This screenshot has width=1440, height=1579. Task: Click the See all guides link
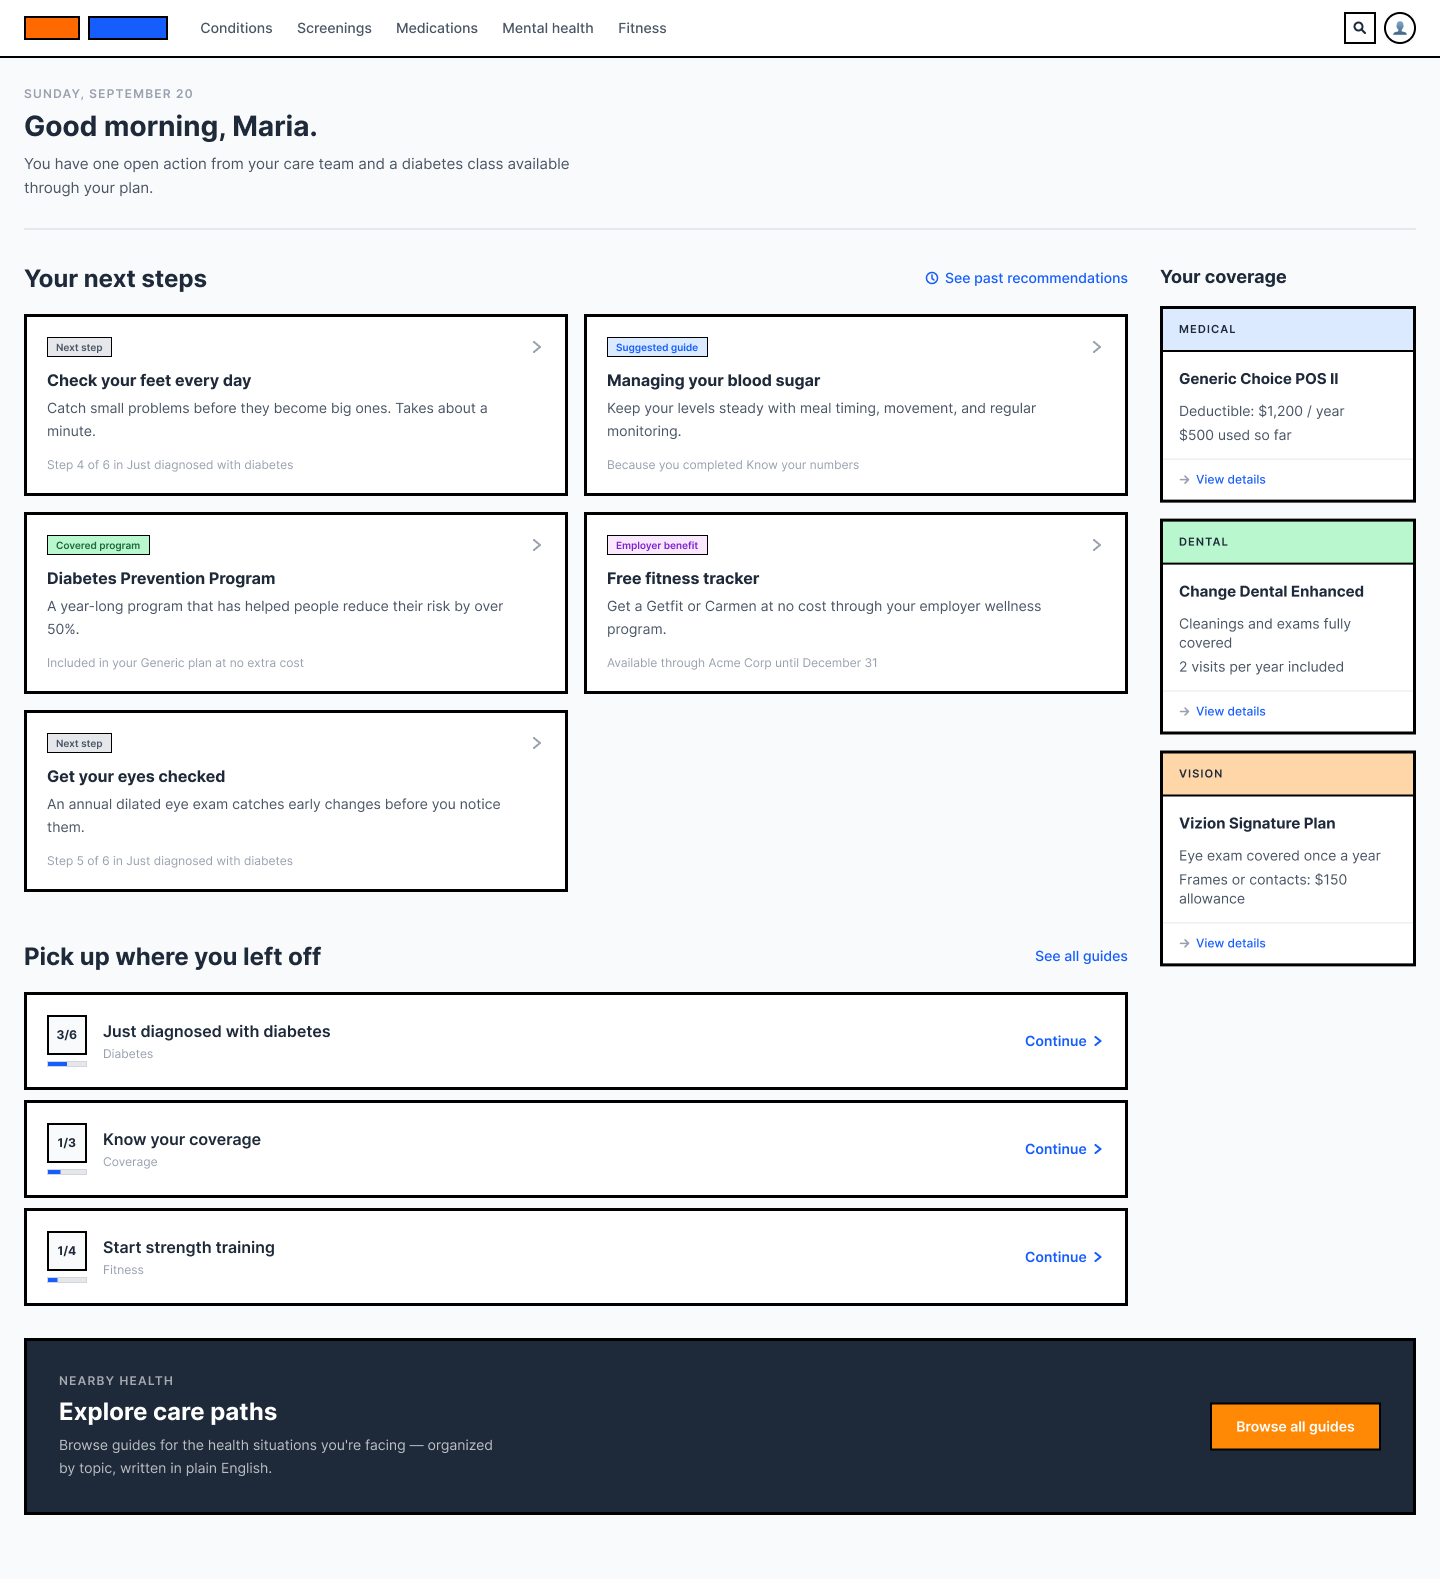1081,956
